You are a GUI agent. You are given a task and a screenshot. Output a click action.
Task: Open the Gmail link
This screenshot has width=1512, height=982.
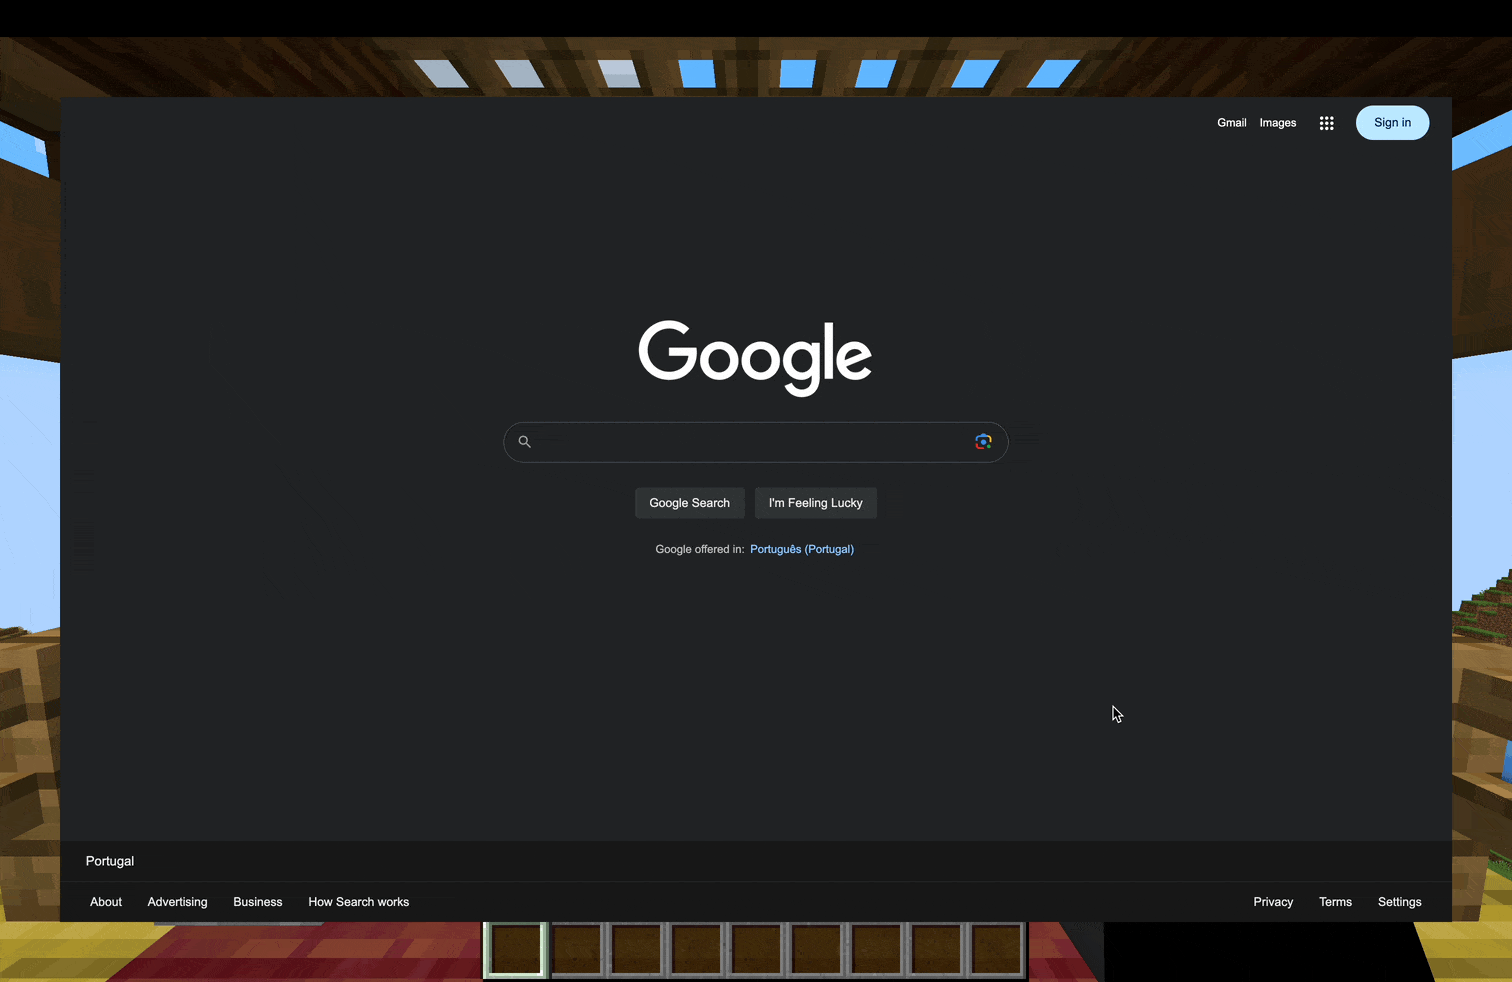[x=1231, y=123]
